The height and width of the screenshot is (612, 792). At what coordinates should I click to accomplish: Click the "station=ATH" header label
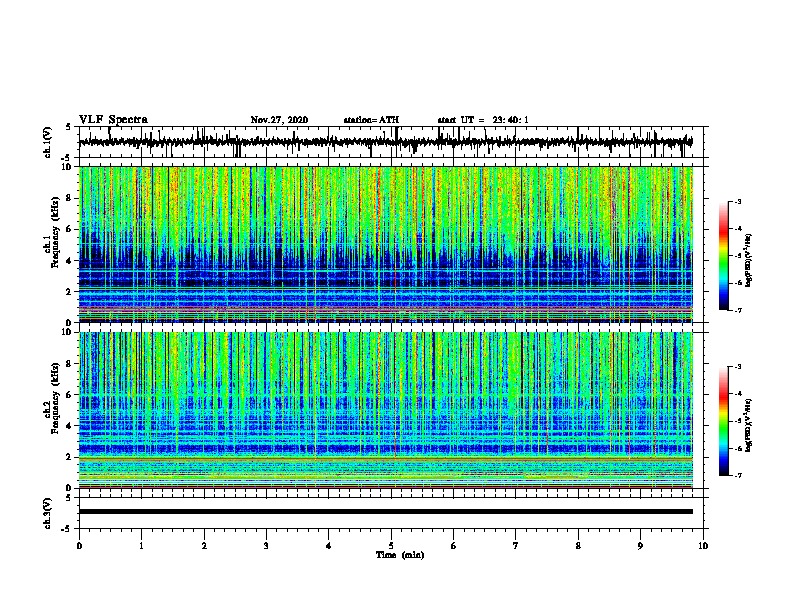tap(371, 120)
